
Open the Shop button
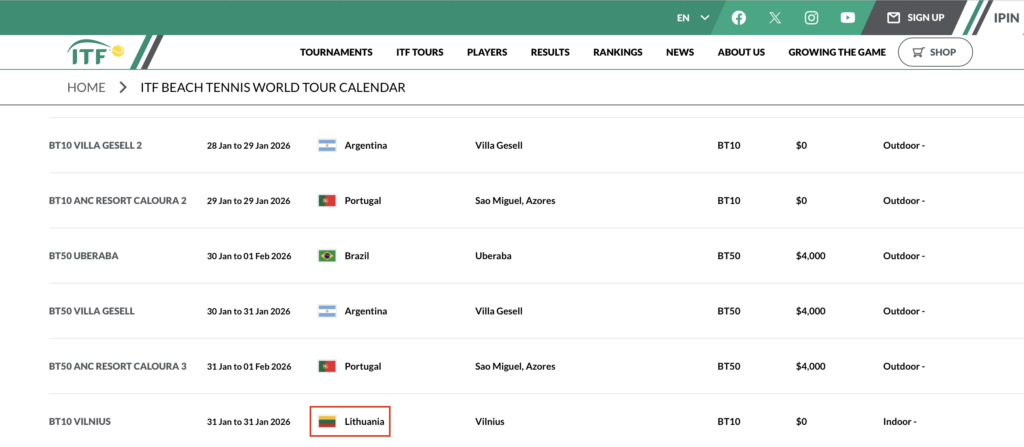tap(935, 52)
